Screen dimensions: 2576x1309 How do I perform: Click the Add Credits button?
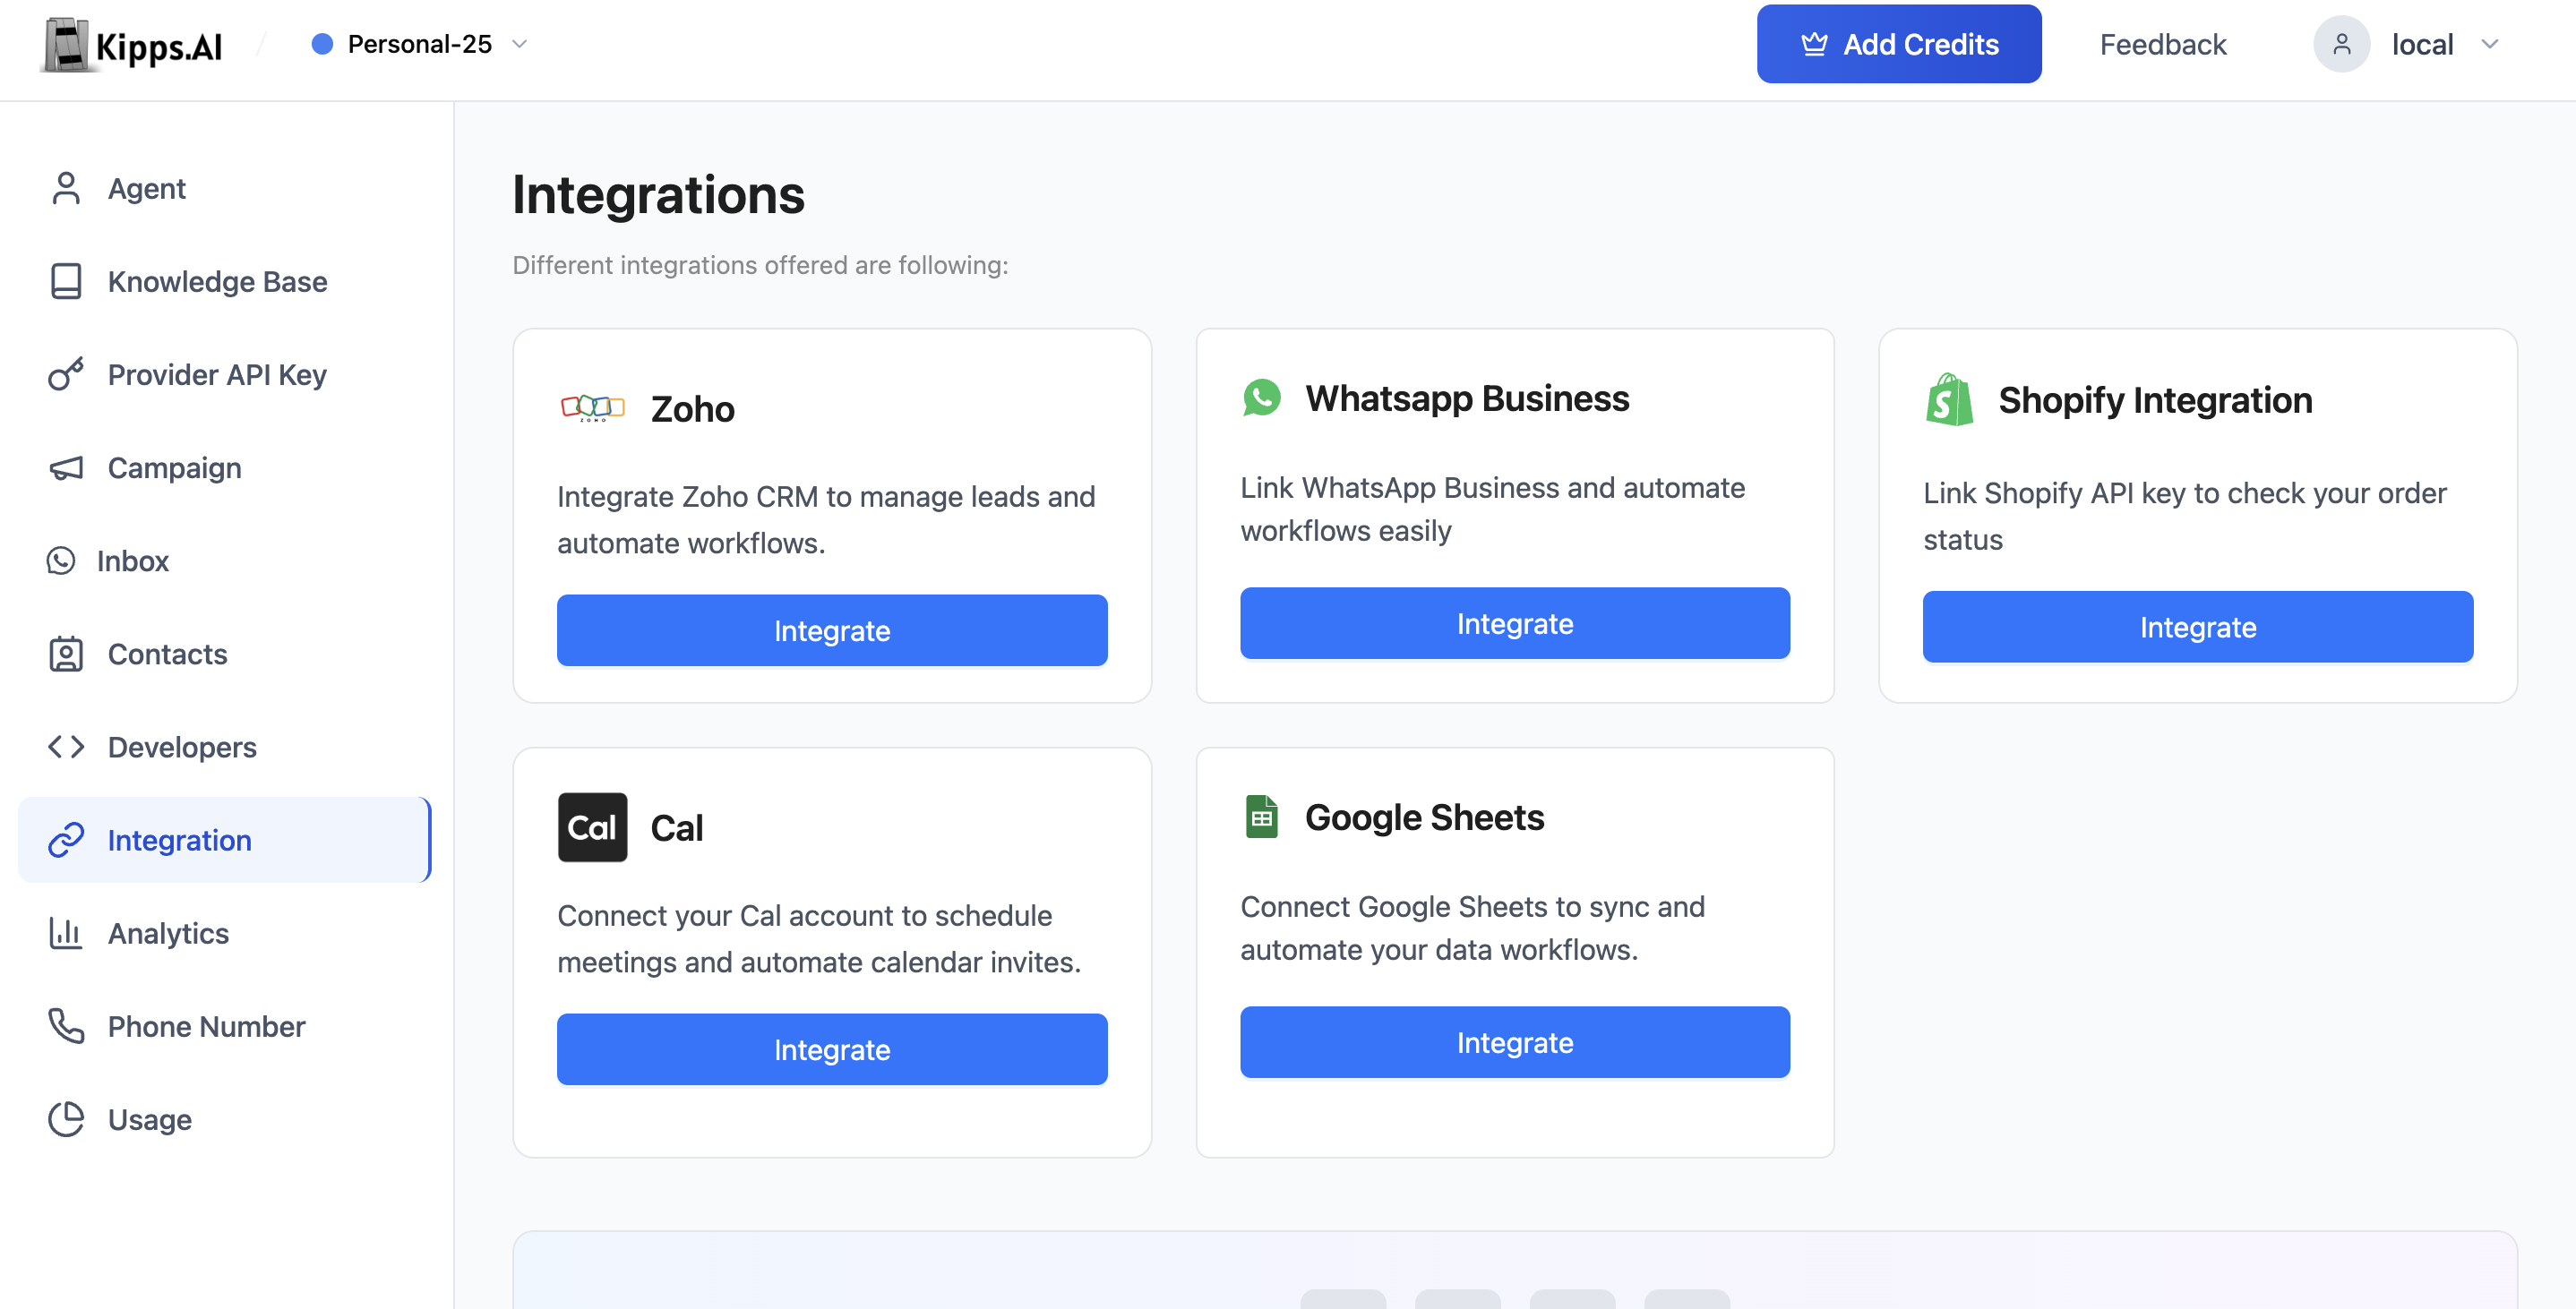pyautogui.click(x=1898, y=44)
